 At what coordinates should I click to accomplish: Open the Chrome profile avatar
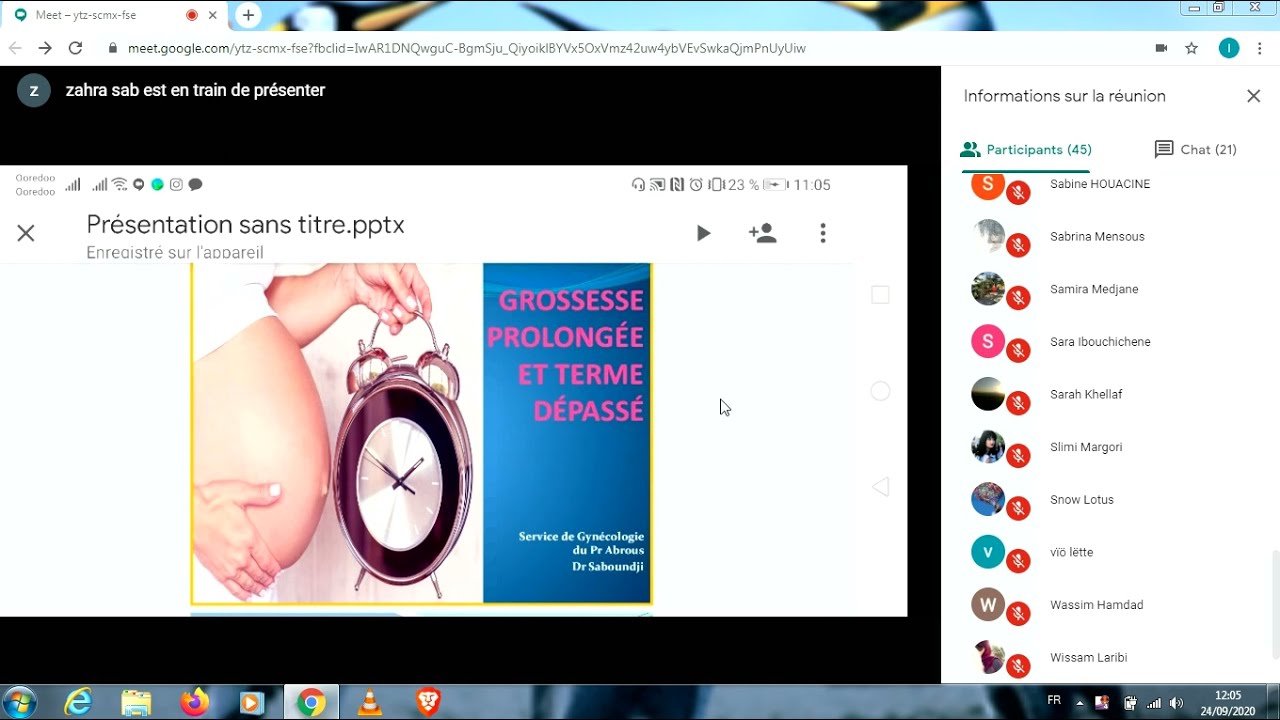pyautogui.click(x=1229, y=48)
